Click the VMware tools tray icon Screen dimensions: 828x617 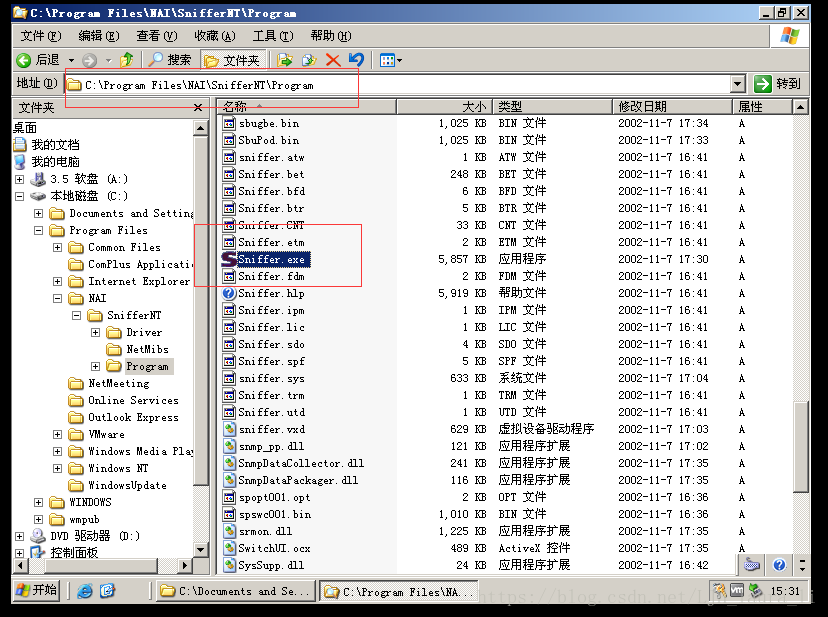click(x=737, y=590)
